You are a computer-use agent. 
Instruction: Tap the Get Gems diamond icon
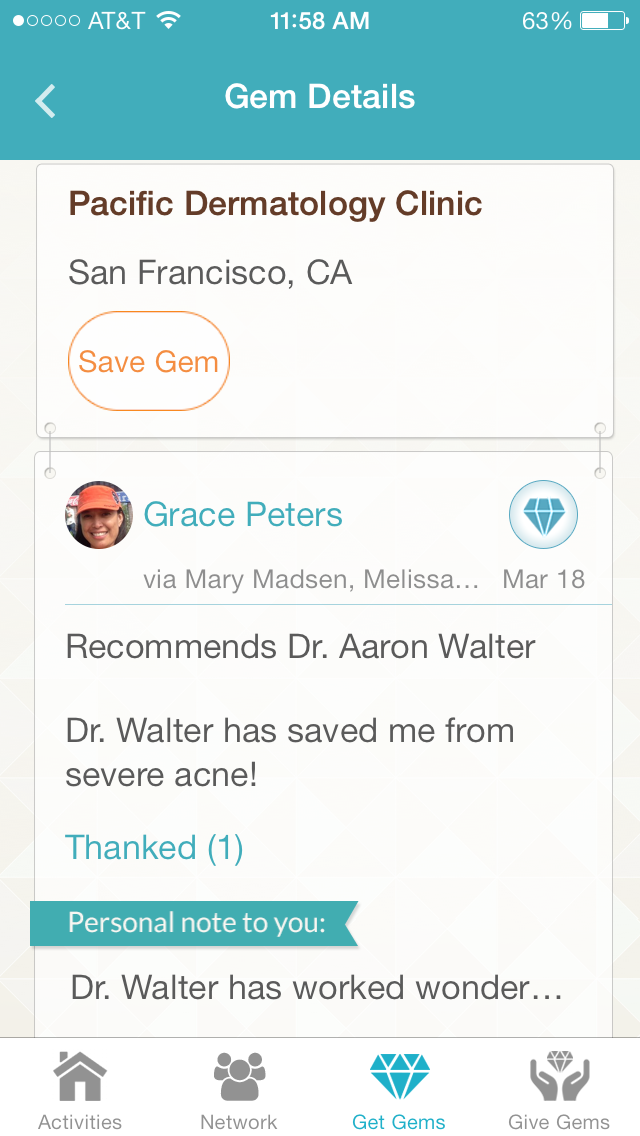[x=399, y=1077]
